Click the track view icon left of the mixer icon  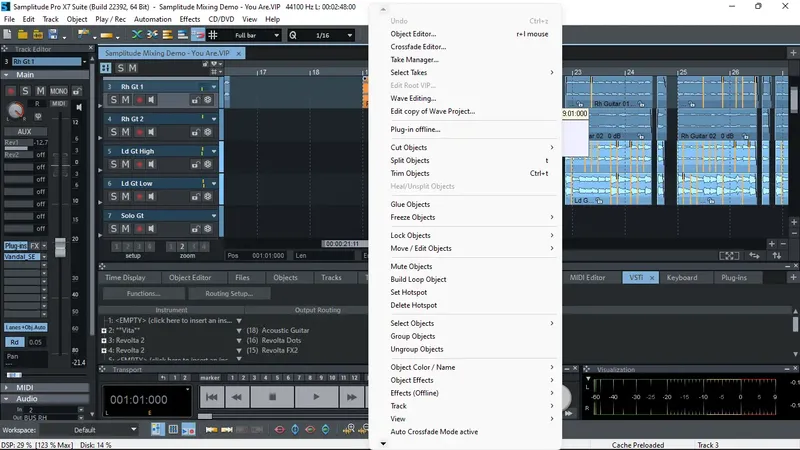[x=157, y=430]
